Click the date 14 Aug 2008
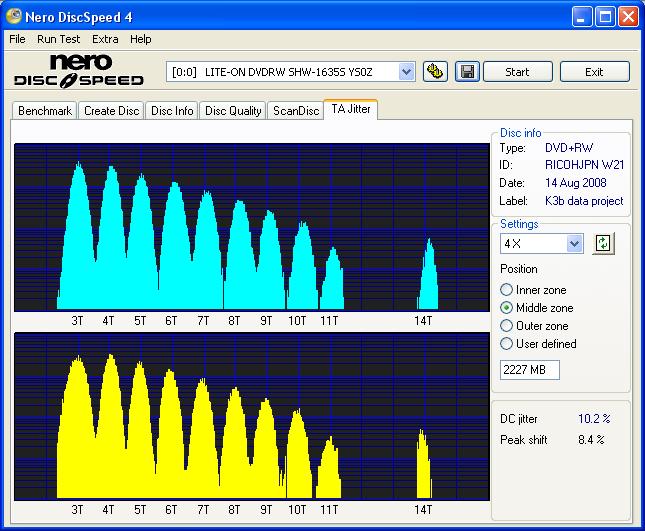645x531 pixels. (x=575, y=183)
